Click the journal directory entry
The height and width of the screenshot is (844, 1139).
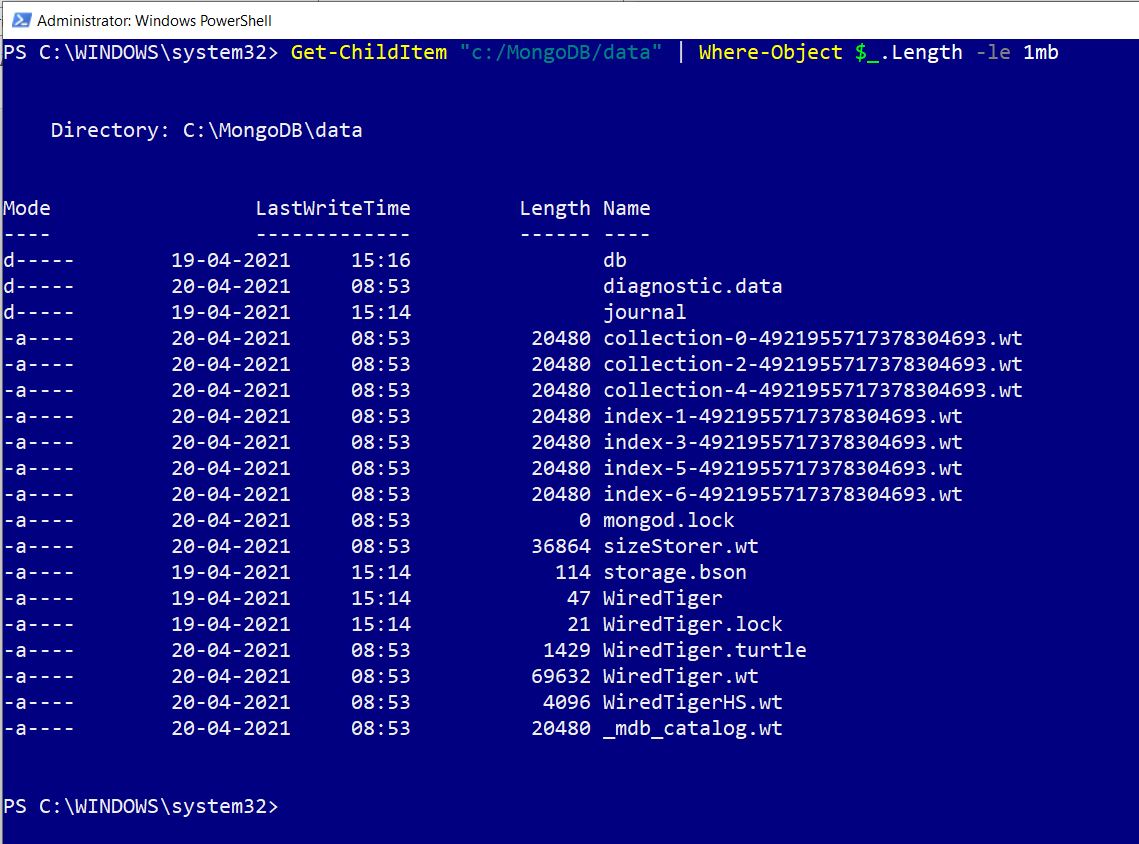click(x=644, y=312)
